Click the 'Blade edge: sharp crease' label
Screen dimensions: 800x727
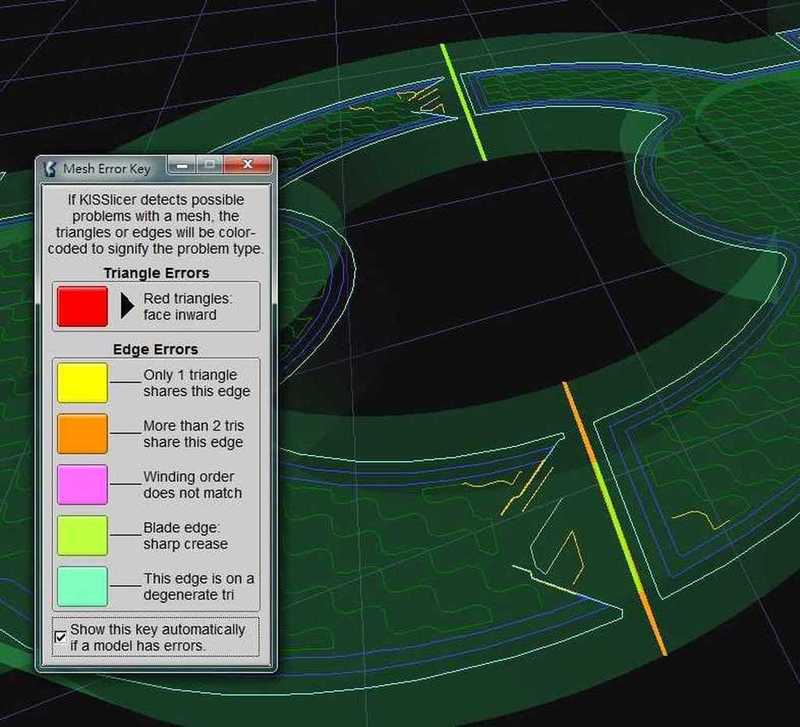point(185,535)
